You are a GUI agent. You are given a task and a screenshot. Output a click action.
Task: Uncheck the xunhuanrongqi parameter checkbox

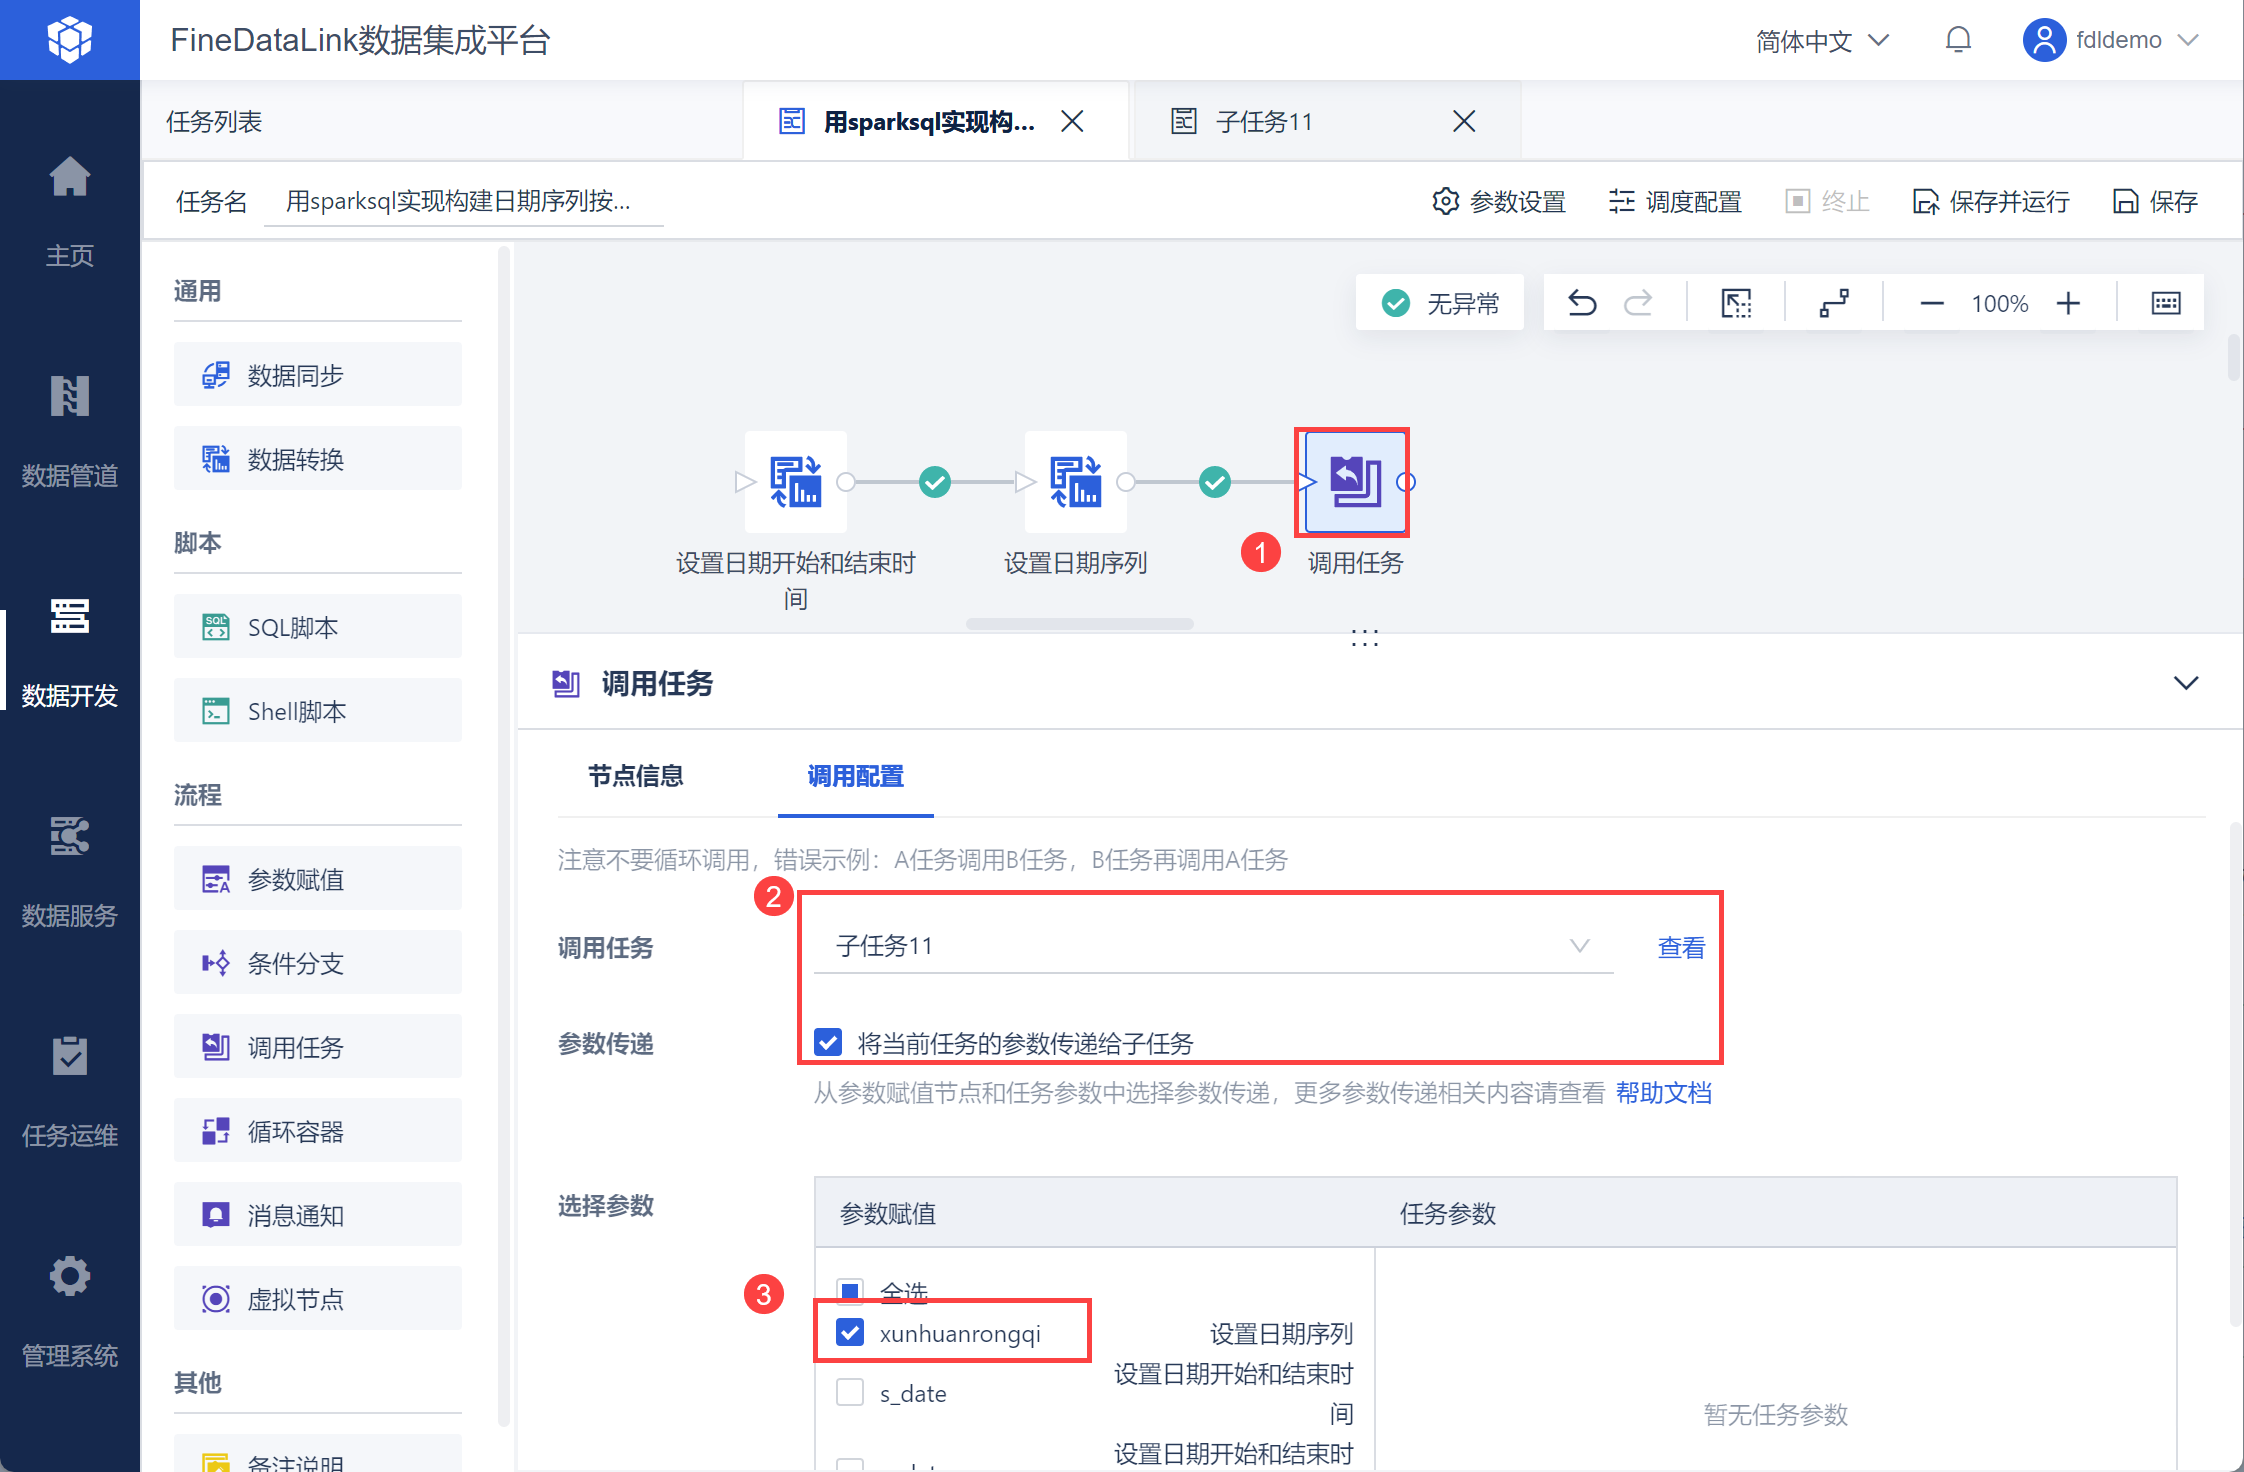pos(850,1333)
